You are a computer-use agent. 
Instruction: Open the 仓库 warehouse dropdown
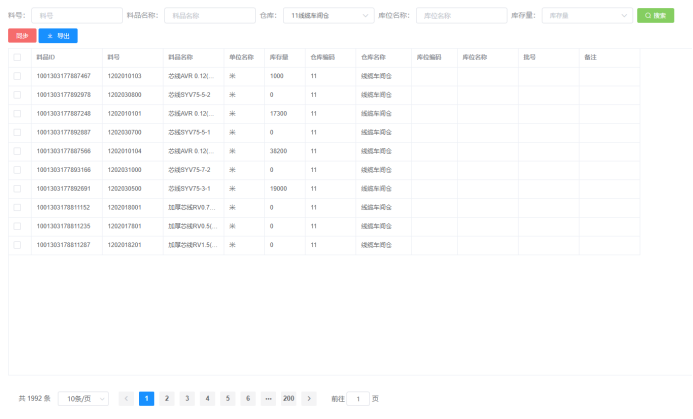(325, 16)
